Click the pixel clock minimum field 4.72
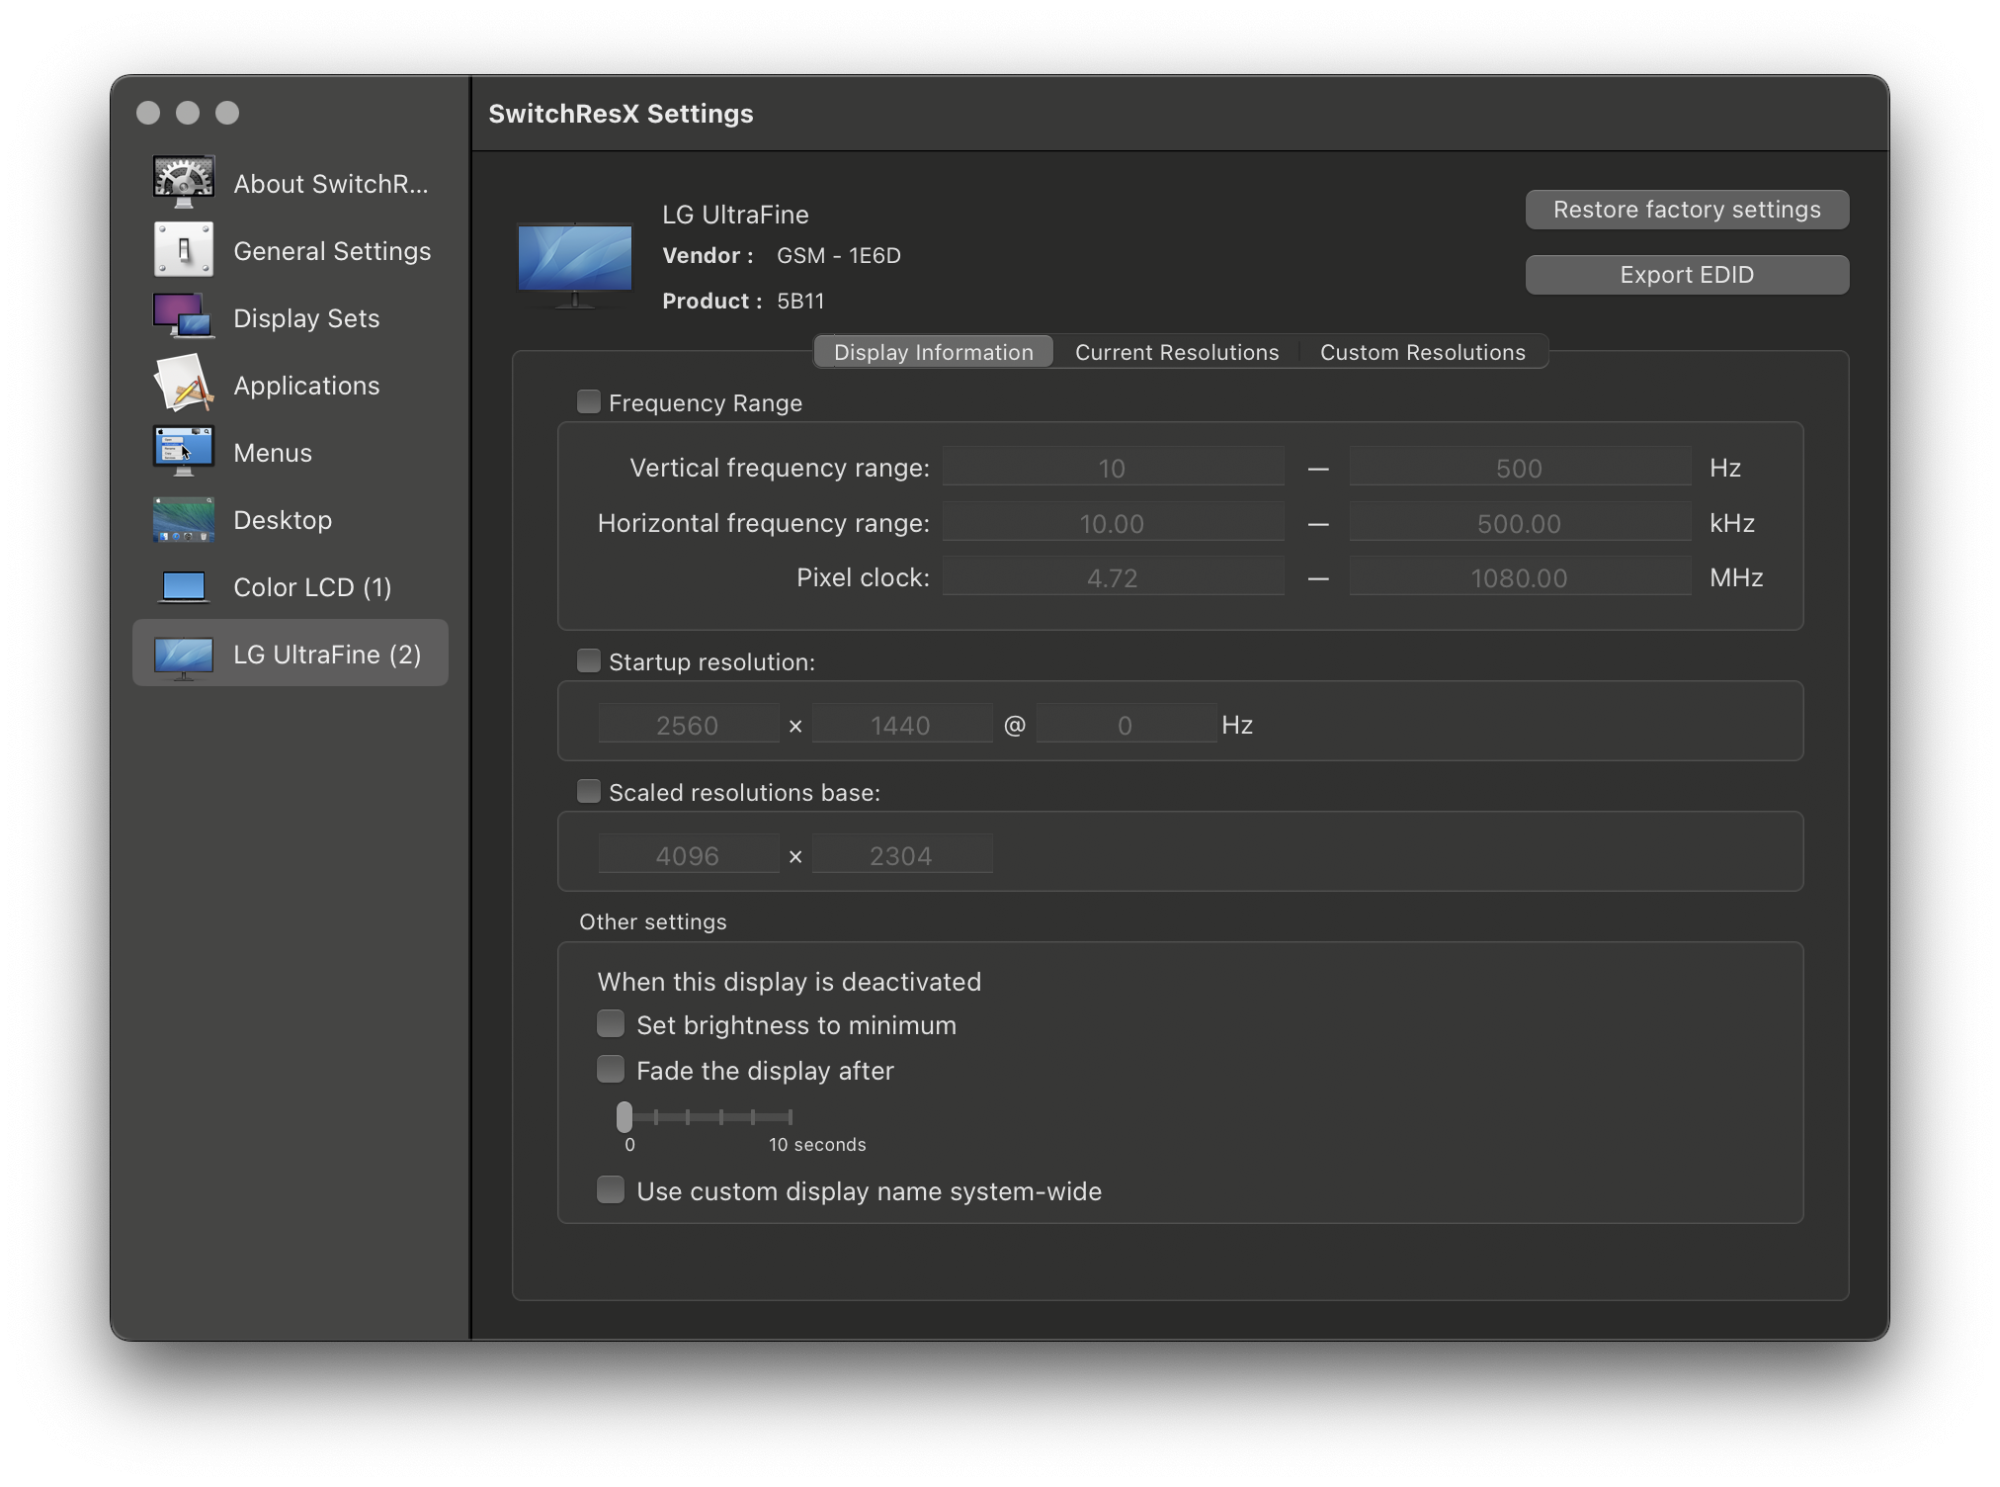The image size is (2000, 1487). [x=1112, y=577]
